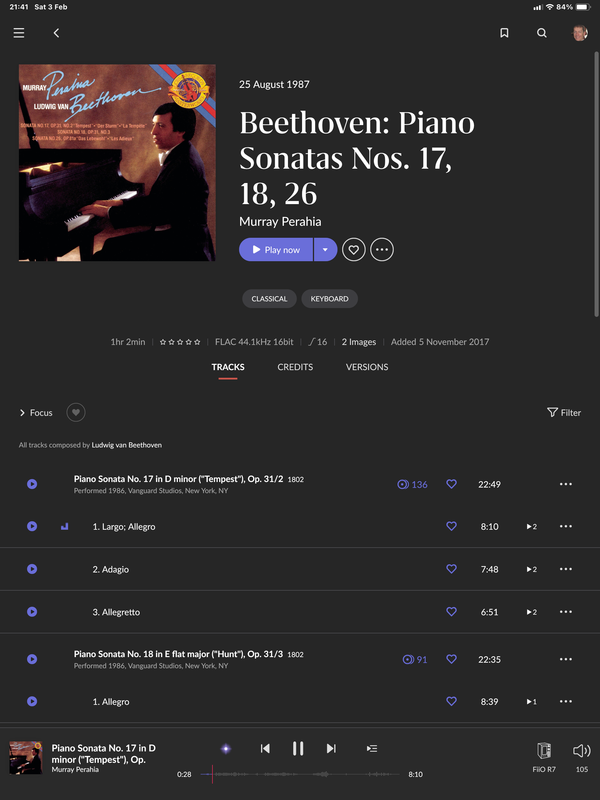600x800 pixels.
Task: Seek within the waveform progress bar
Action: [300, 774]
